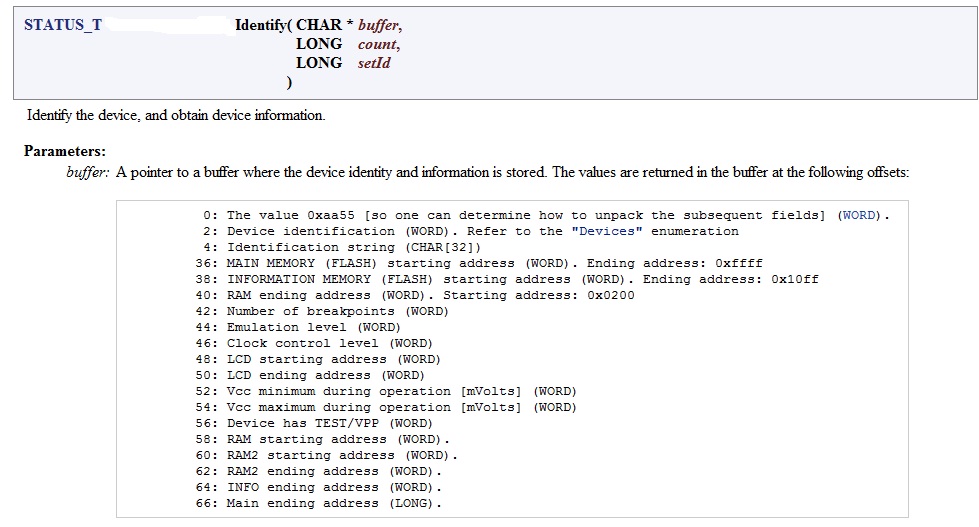Click the setId parameter in signature
The width and height of the screenshot is (979, 527).
tap(374, 63)
